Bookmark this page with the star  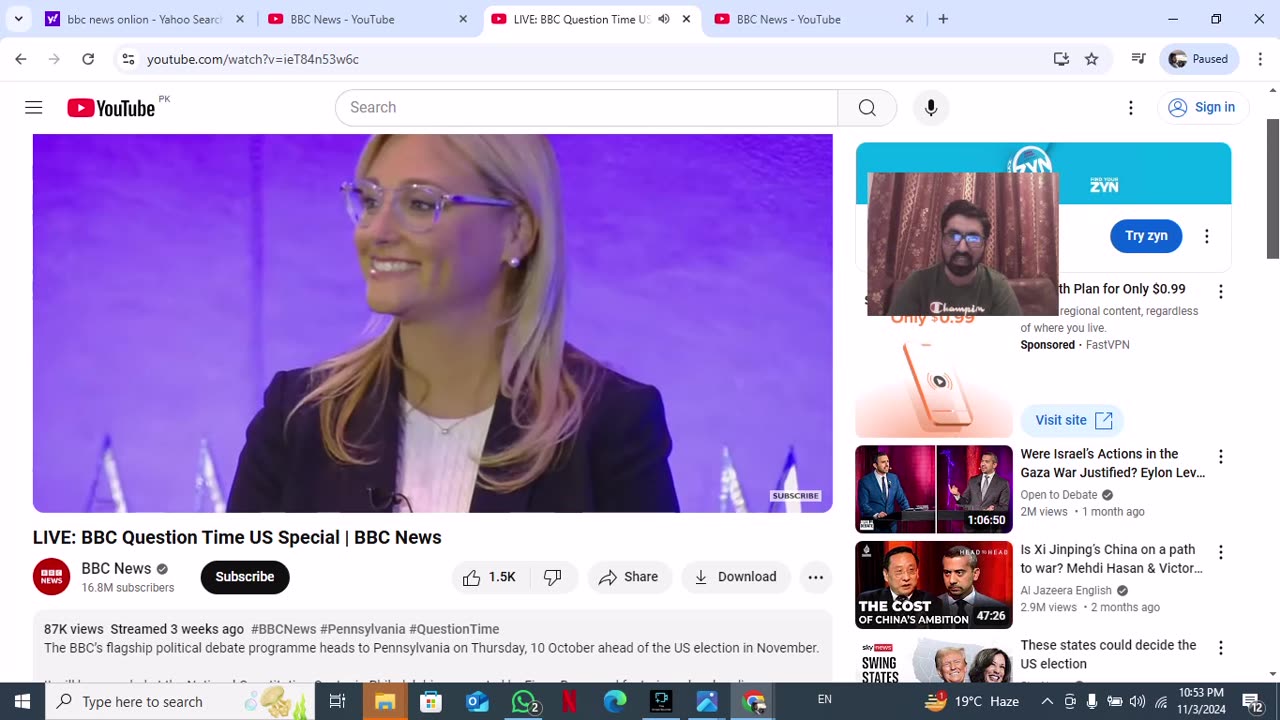(x=1092, y=59)
